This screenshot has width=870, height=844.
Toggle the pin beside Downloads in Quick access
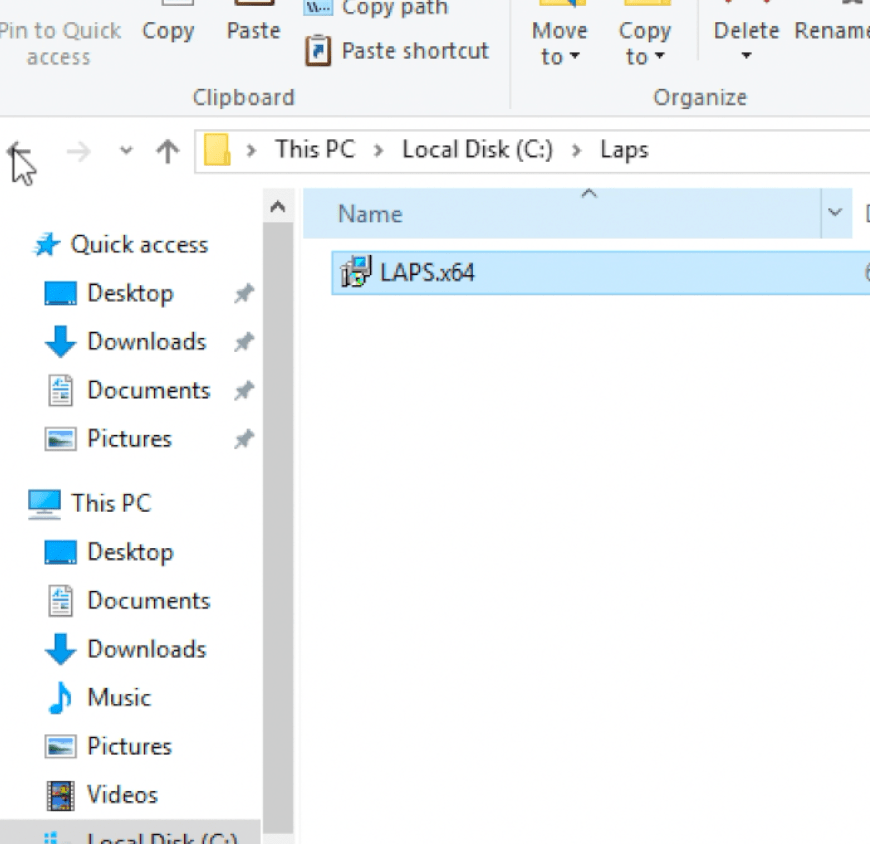coord(244,341)
